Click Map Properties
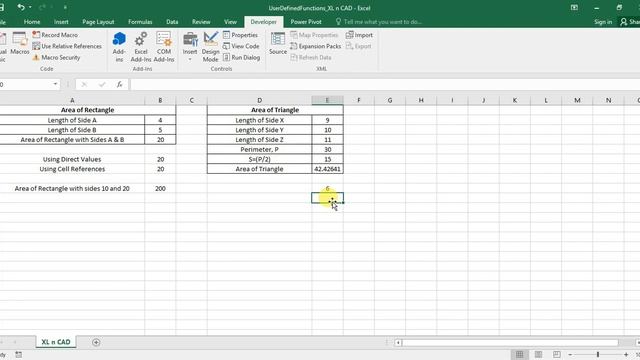Screen dimensions: 640x360 coord(314,35)
